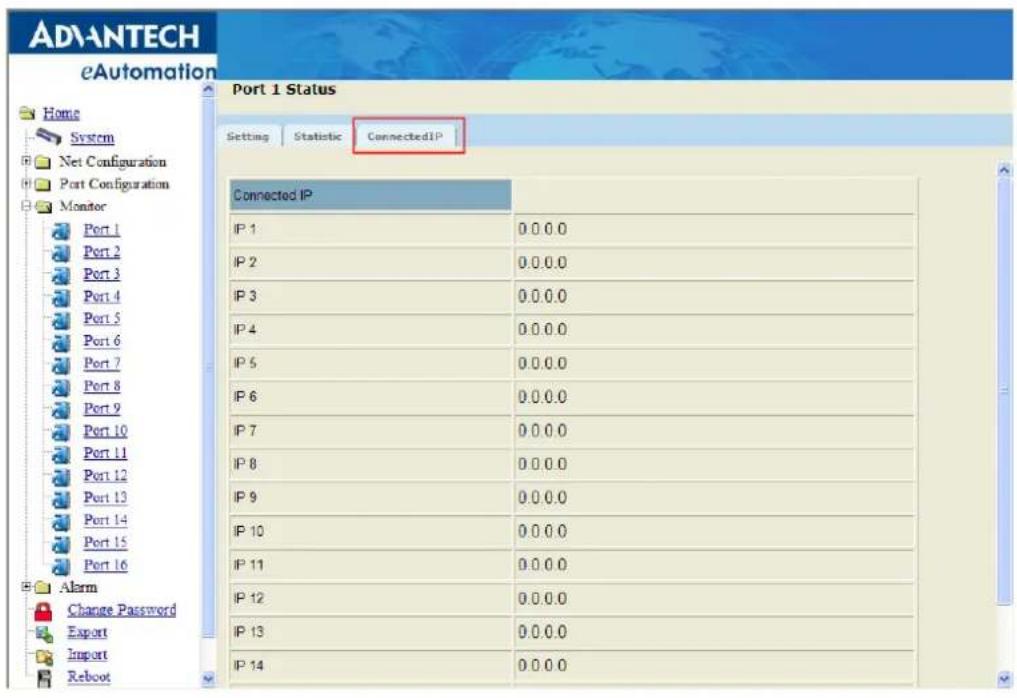
Task: Click the 0.0.0.0 value for IP 10
Action: [542, 531]
